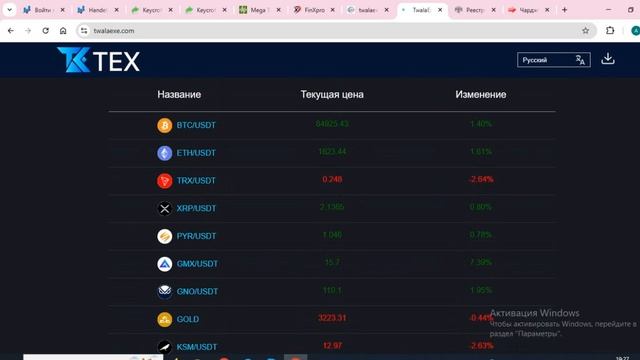Click the download app icon in the header

click(x=608, y=59)
